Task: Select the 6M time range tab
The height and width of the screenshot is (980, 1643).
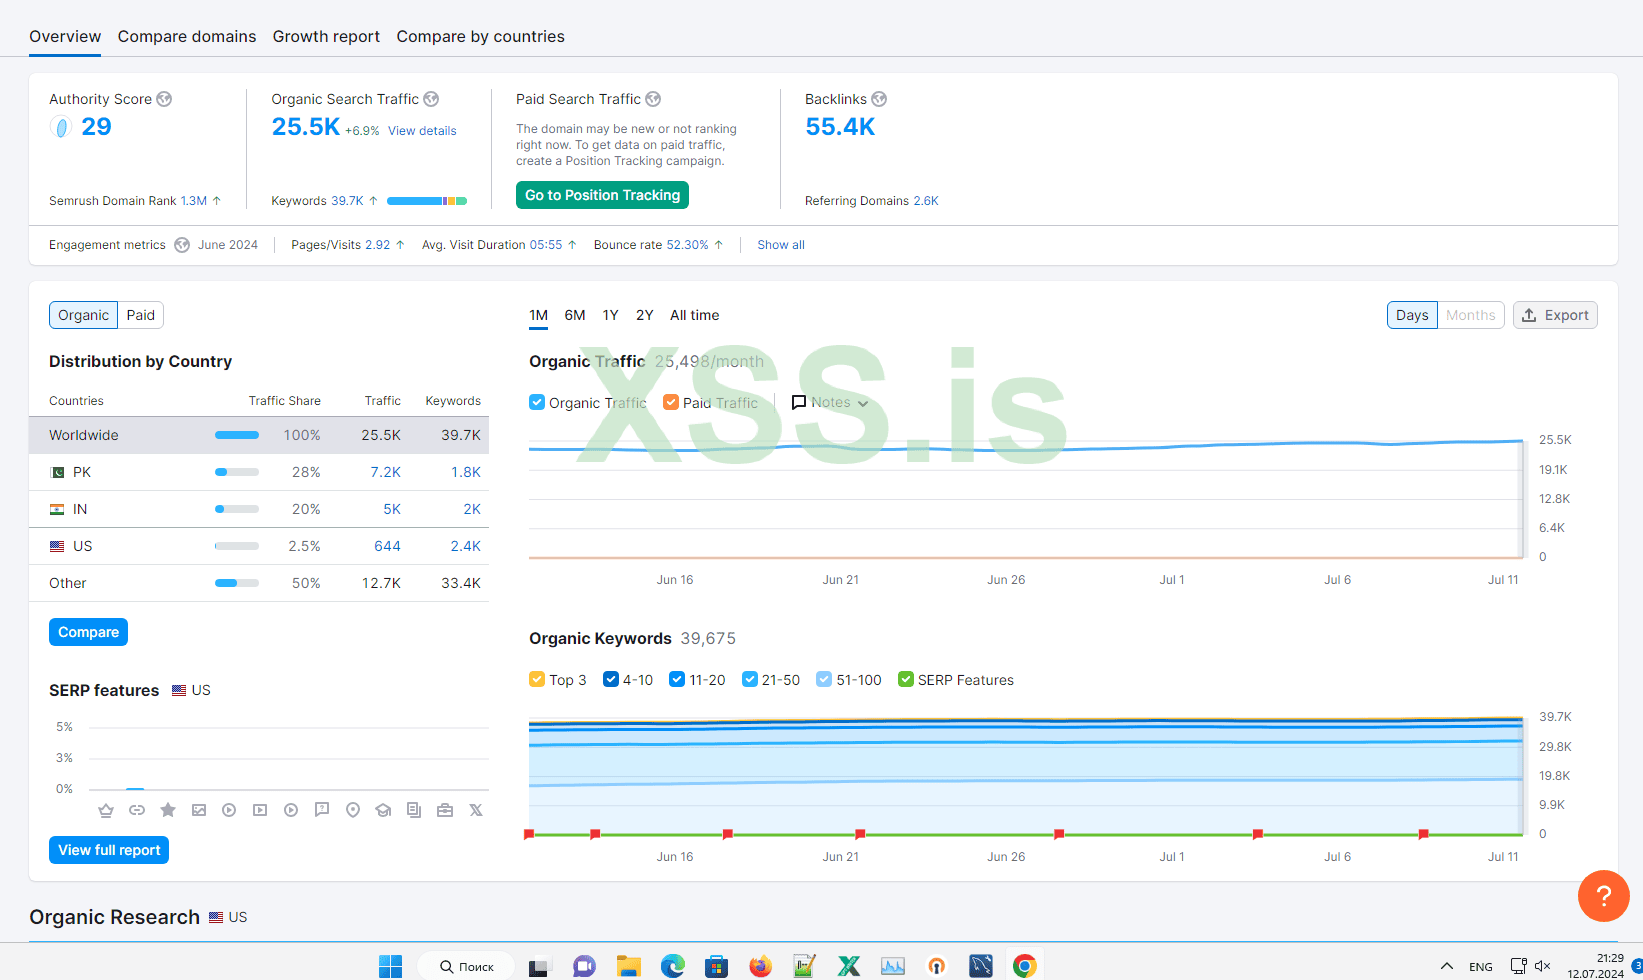Action: (574, 315)
